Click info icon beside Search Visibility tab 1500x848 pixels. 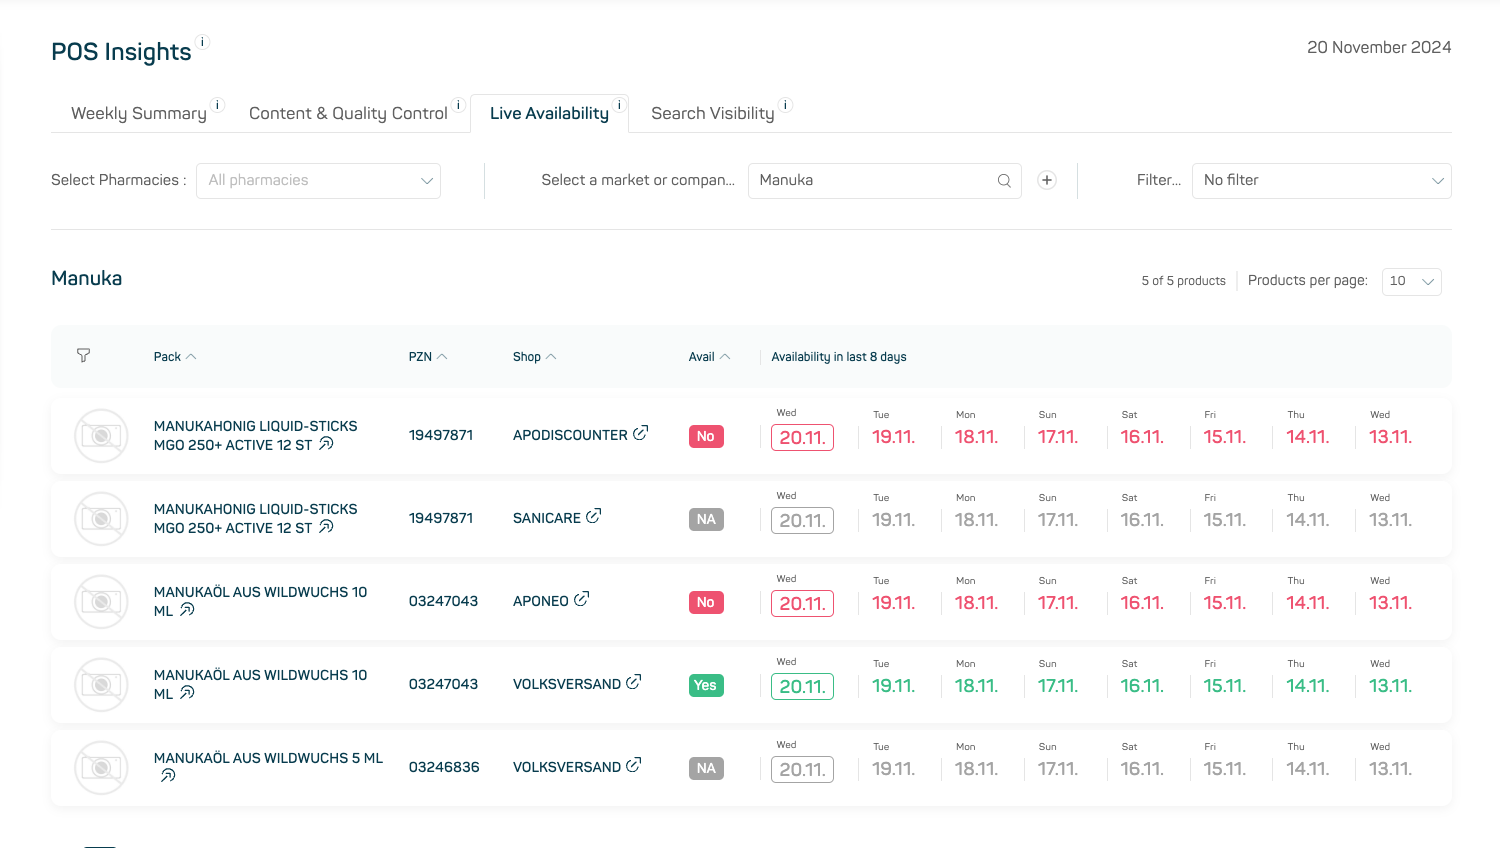(x=786, y=105)
